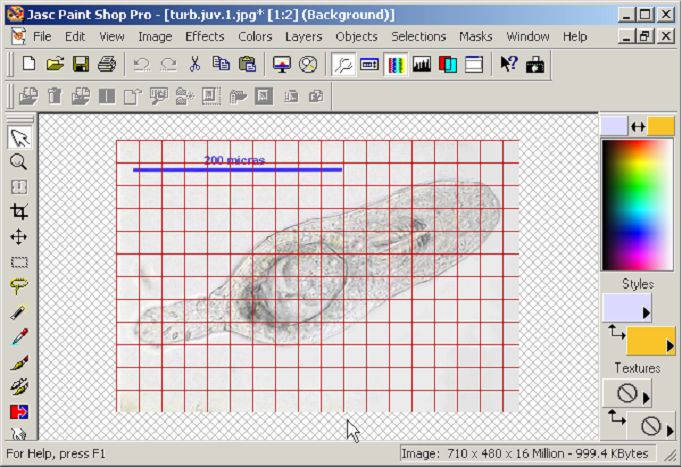The height and width of the screenshot is (467, 681).
Task: Click the normal viewing magnifier globe icon
Action: (x=308, y=64)
